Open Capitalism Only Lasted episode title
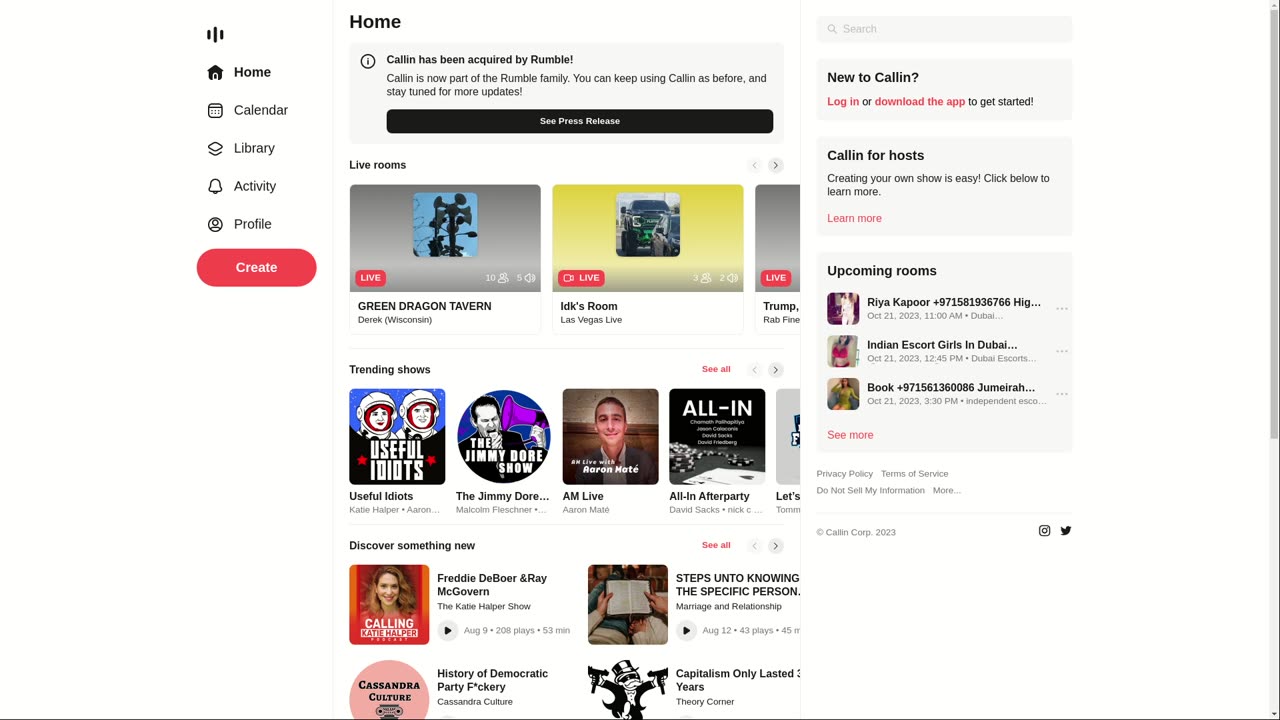 coord(738,680)
